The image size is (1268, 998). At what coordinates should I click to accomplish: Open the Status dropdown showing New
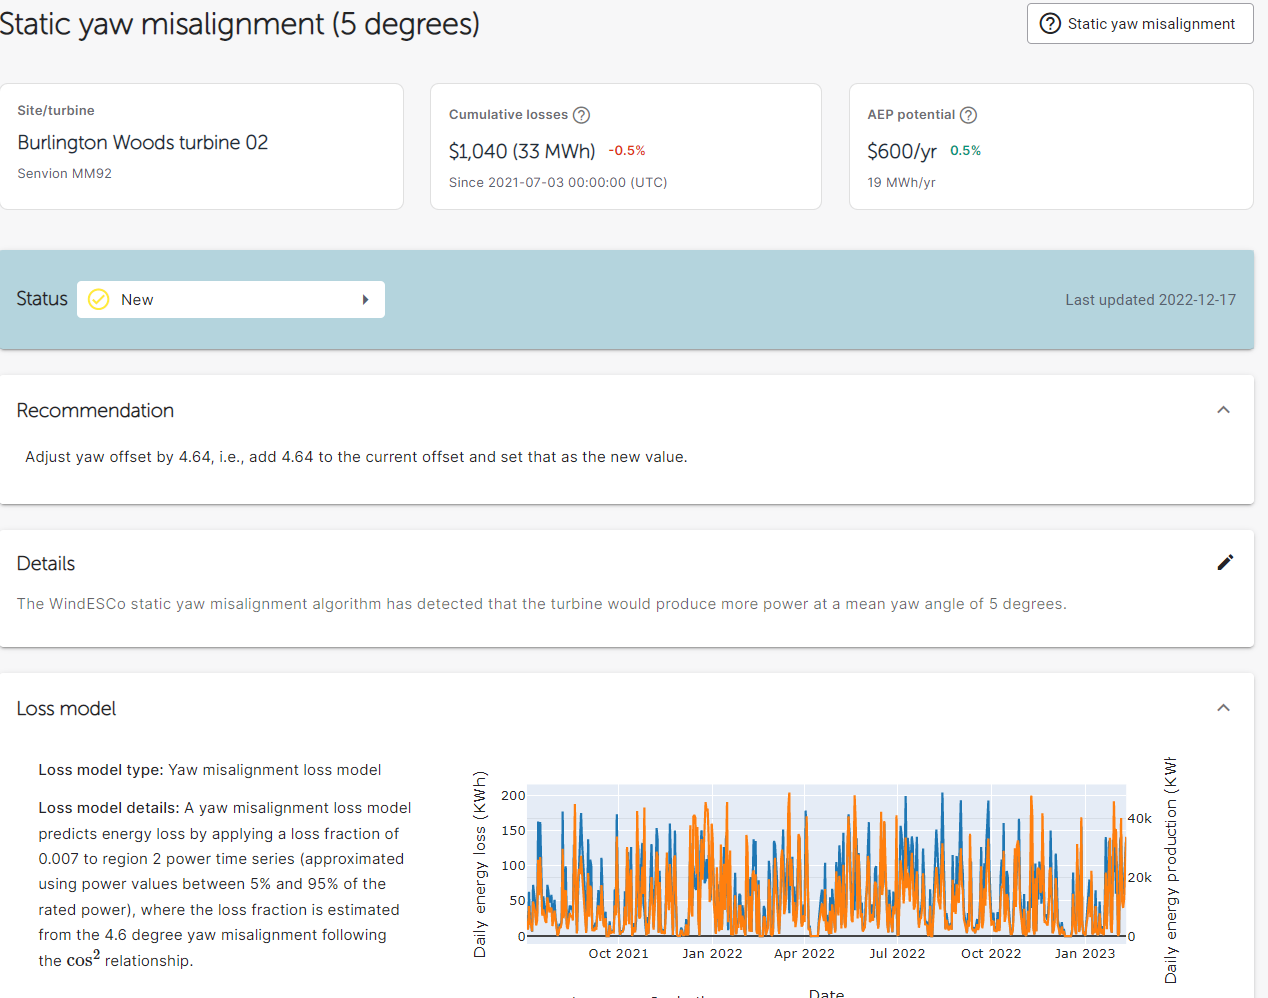[231, 299]
